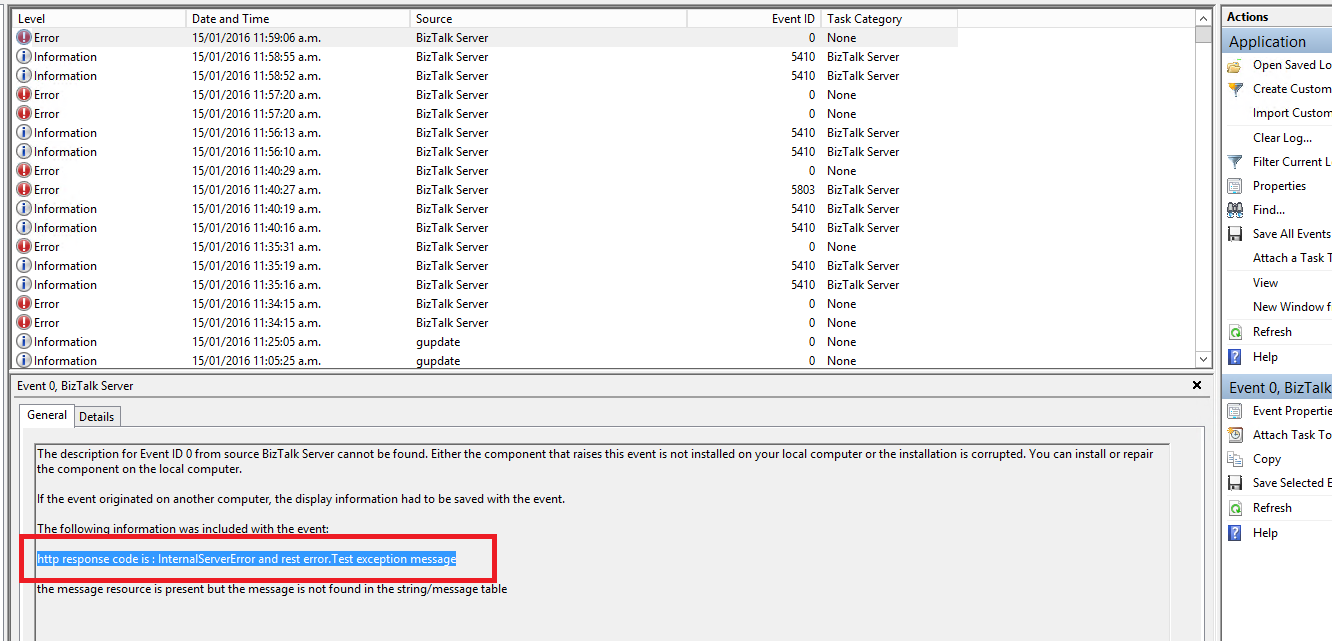Click the Refresh icon under Event 0 section
1335x641 pixels.
click(x=1235, y=508)
